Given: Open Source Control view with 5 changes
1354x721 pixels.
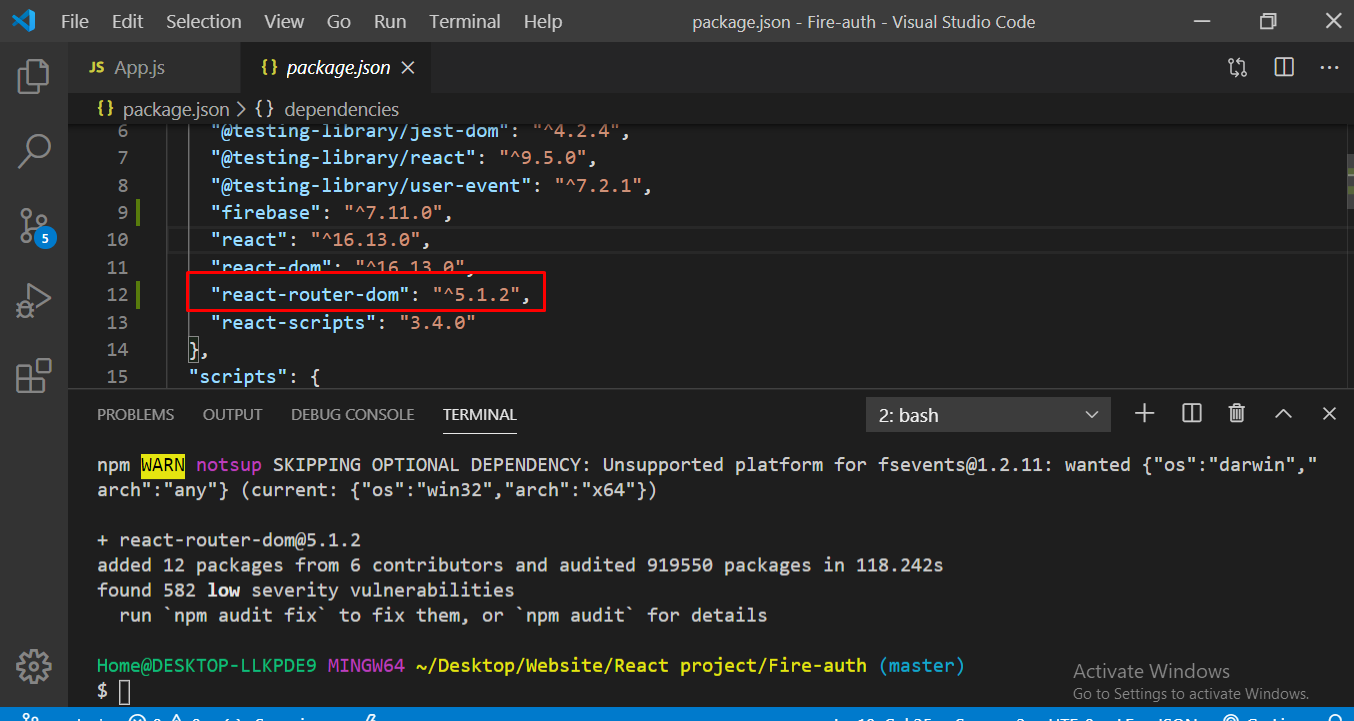Looking at the screenshot, I should click(x=35, y=228).
